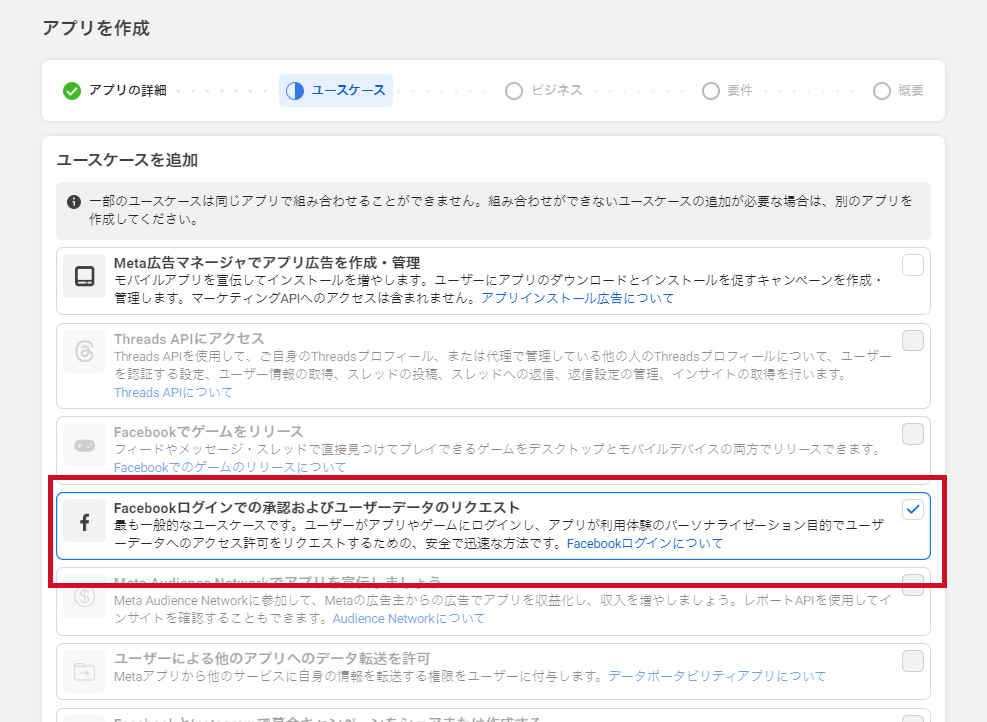Click the Facebookでゲームをリリース title
This screenshot has width=987, height=722.
(x=208, y=432)
